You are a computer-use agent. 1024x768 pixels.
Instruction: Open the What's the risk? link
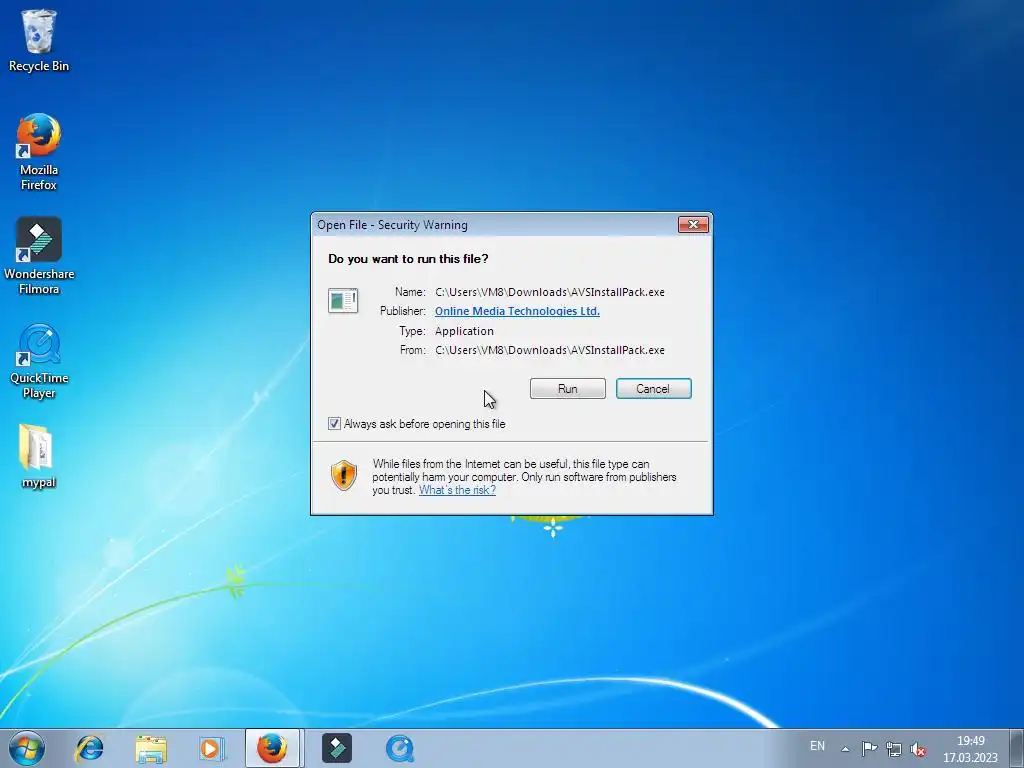457,490
